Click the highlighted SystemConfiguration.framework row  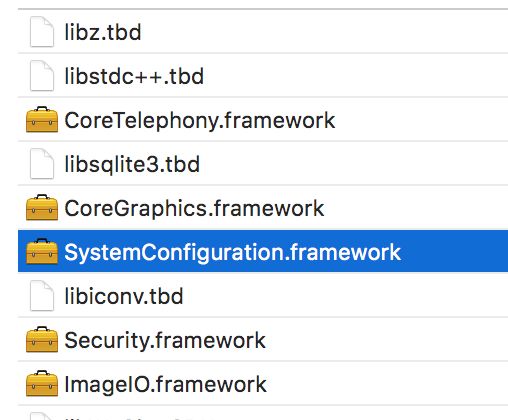coord(263,251)
